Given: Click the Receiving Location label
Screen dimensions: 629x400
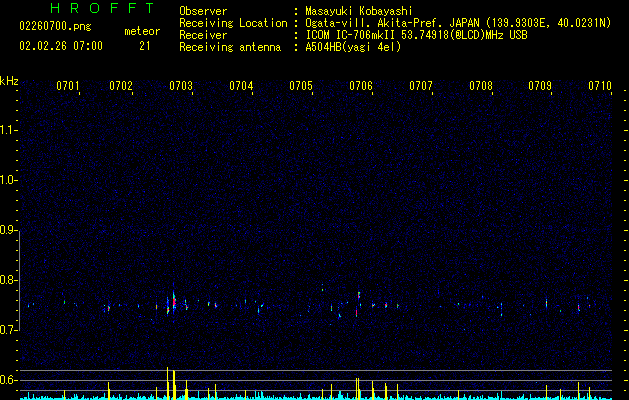Looking at the screenshot, I should [x=233, y=23].
